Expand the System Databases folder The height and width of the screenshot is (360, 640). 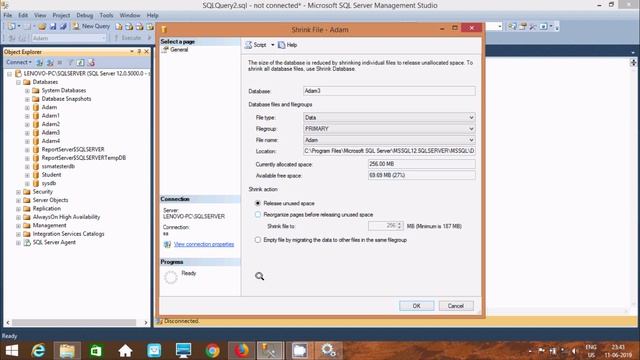click(x=27, y=91)
